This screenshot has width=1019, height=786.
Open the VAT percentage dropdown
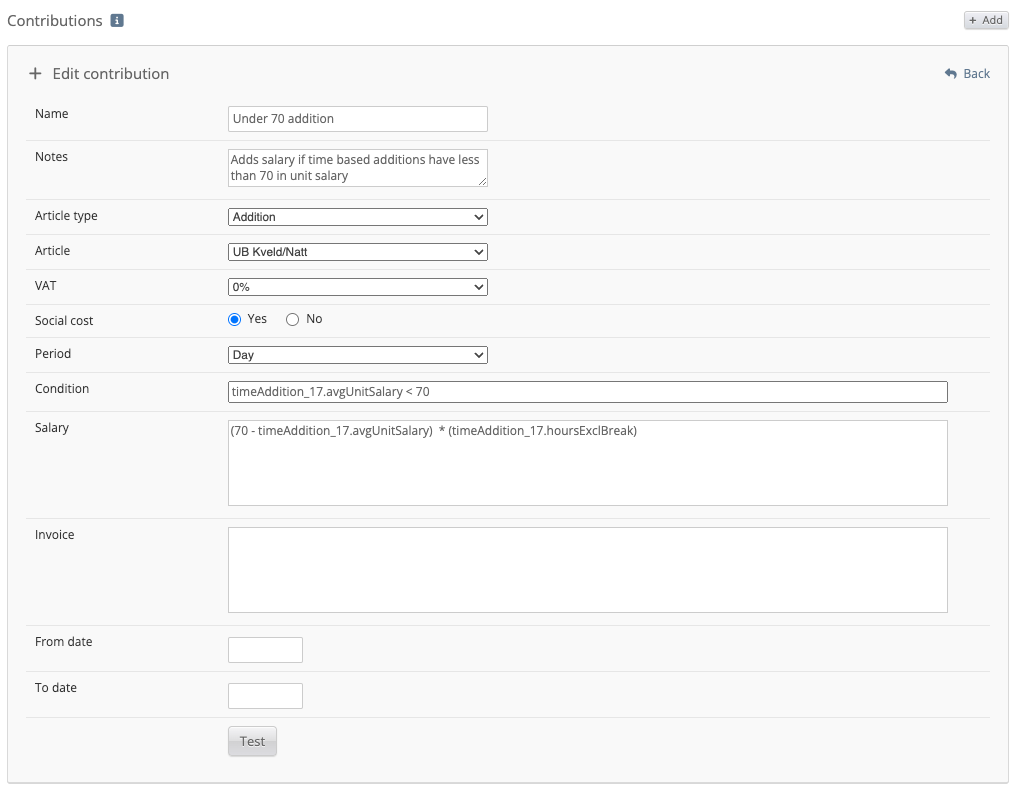pos(357,287)
